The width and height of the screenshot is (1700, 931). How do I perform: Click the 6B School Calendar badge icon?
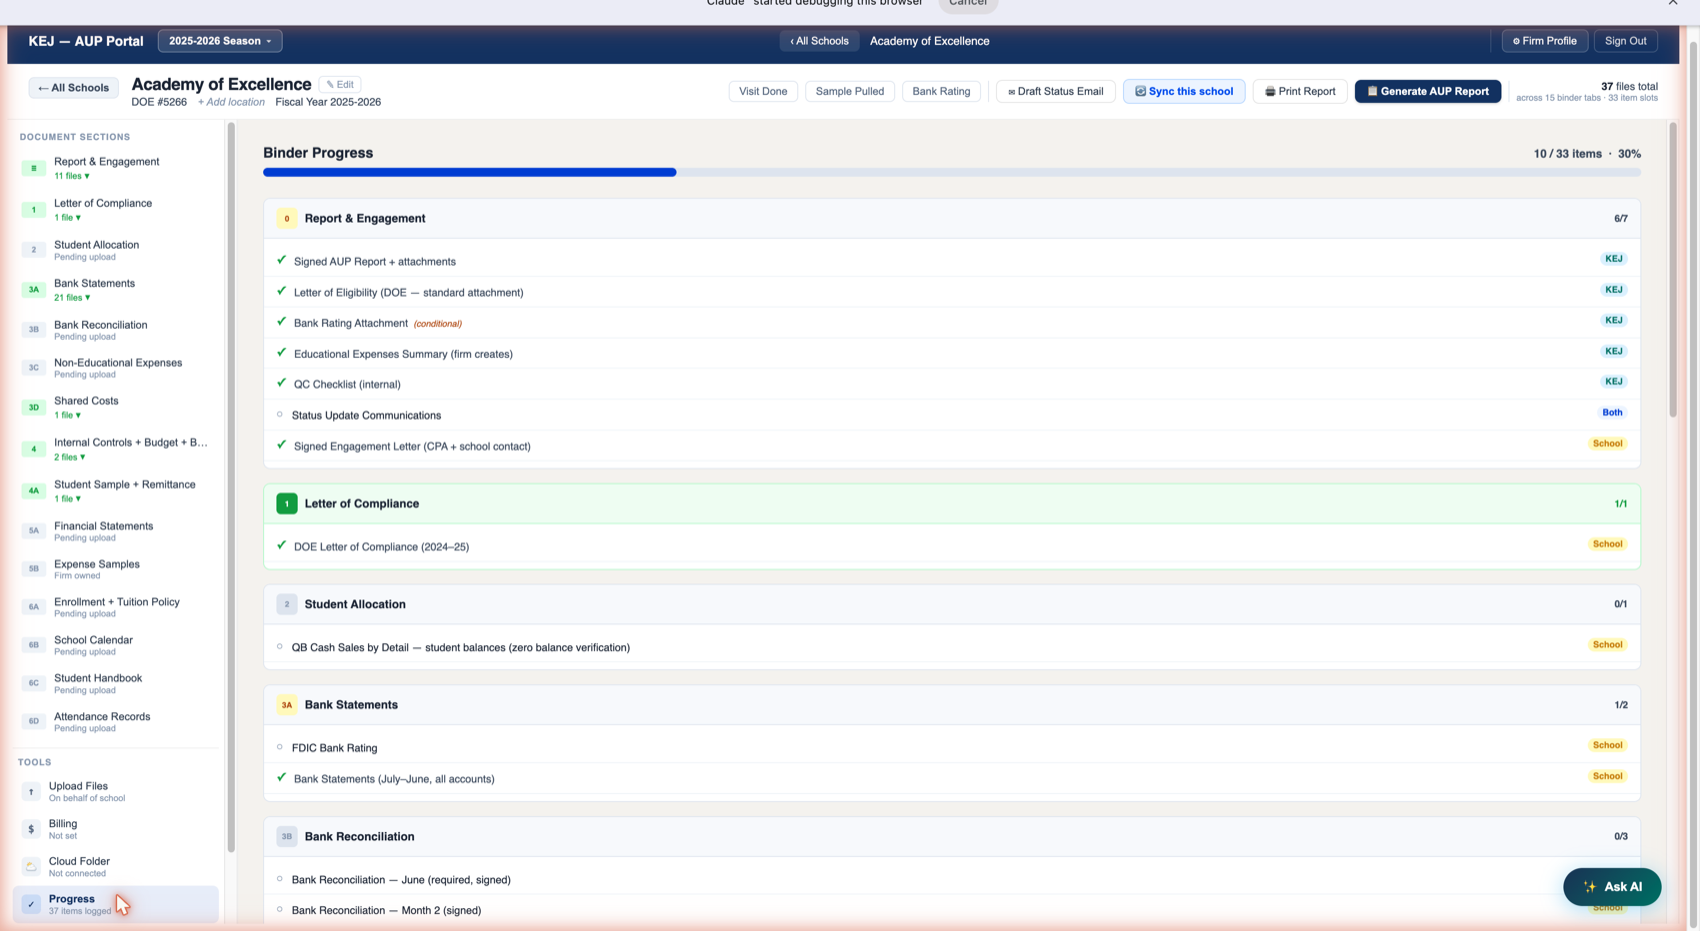[33, 645]
